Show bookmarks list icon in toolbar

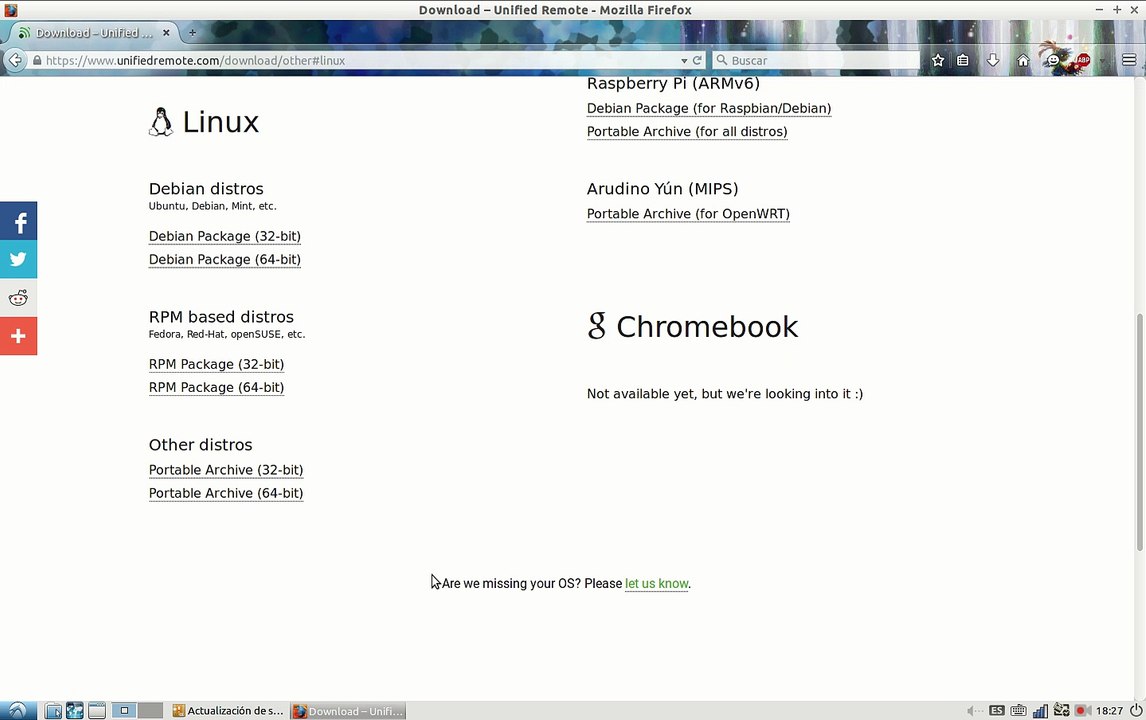[x=963, y=61]
